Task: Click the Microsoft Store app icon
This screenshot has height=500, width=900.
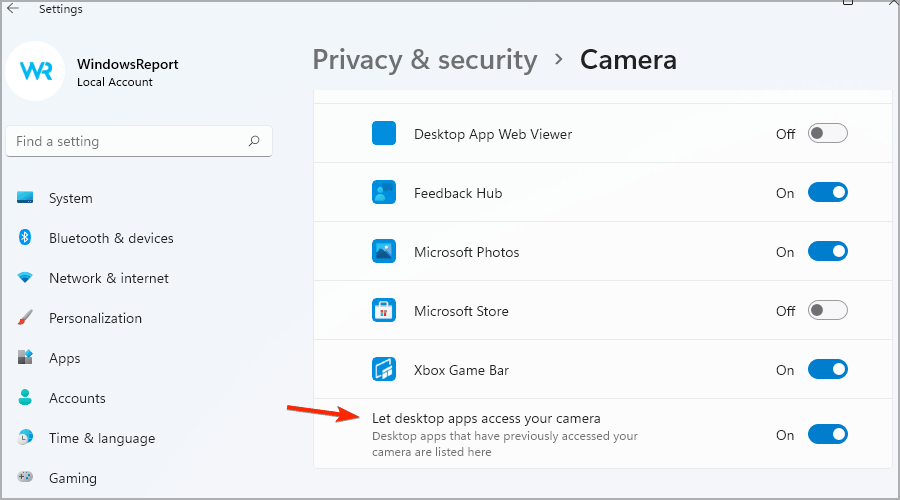Action: [383, 311]
